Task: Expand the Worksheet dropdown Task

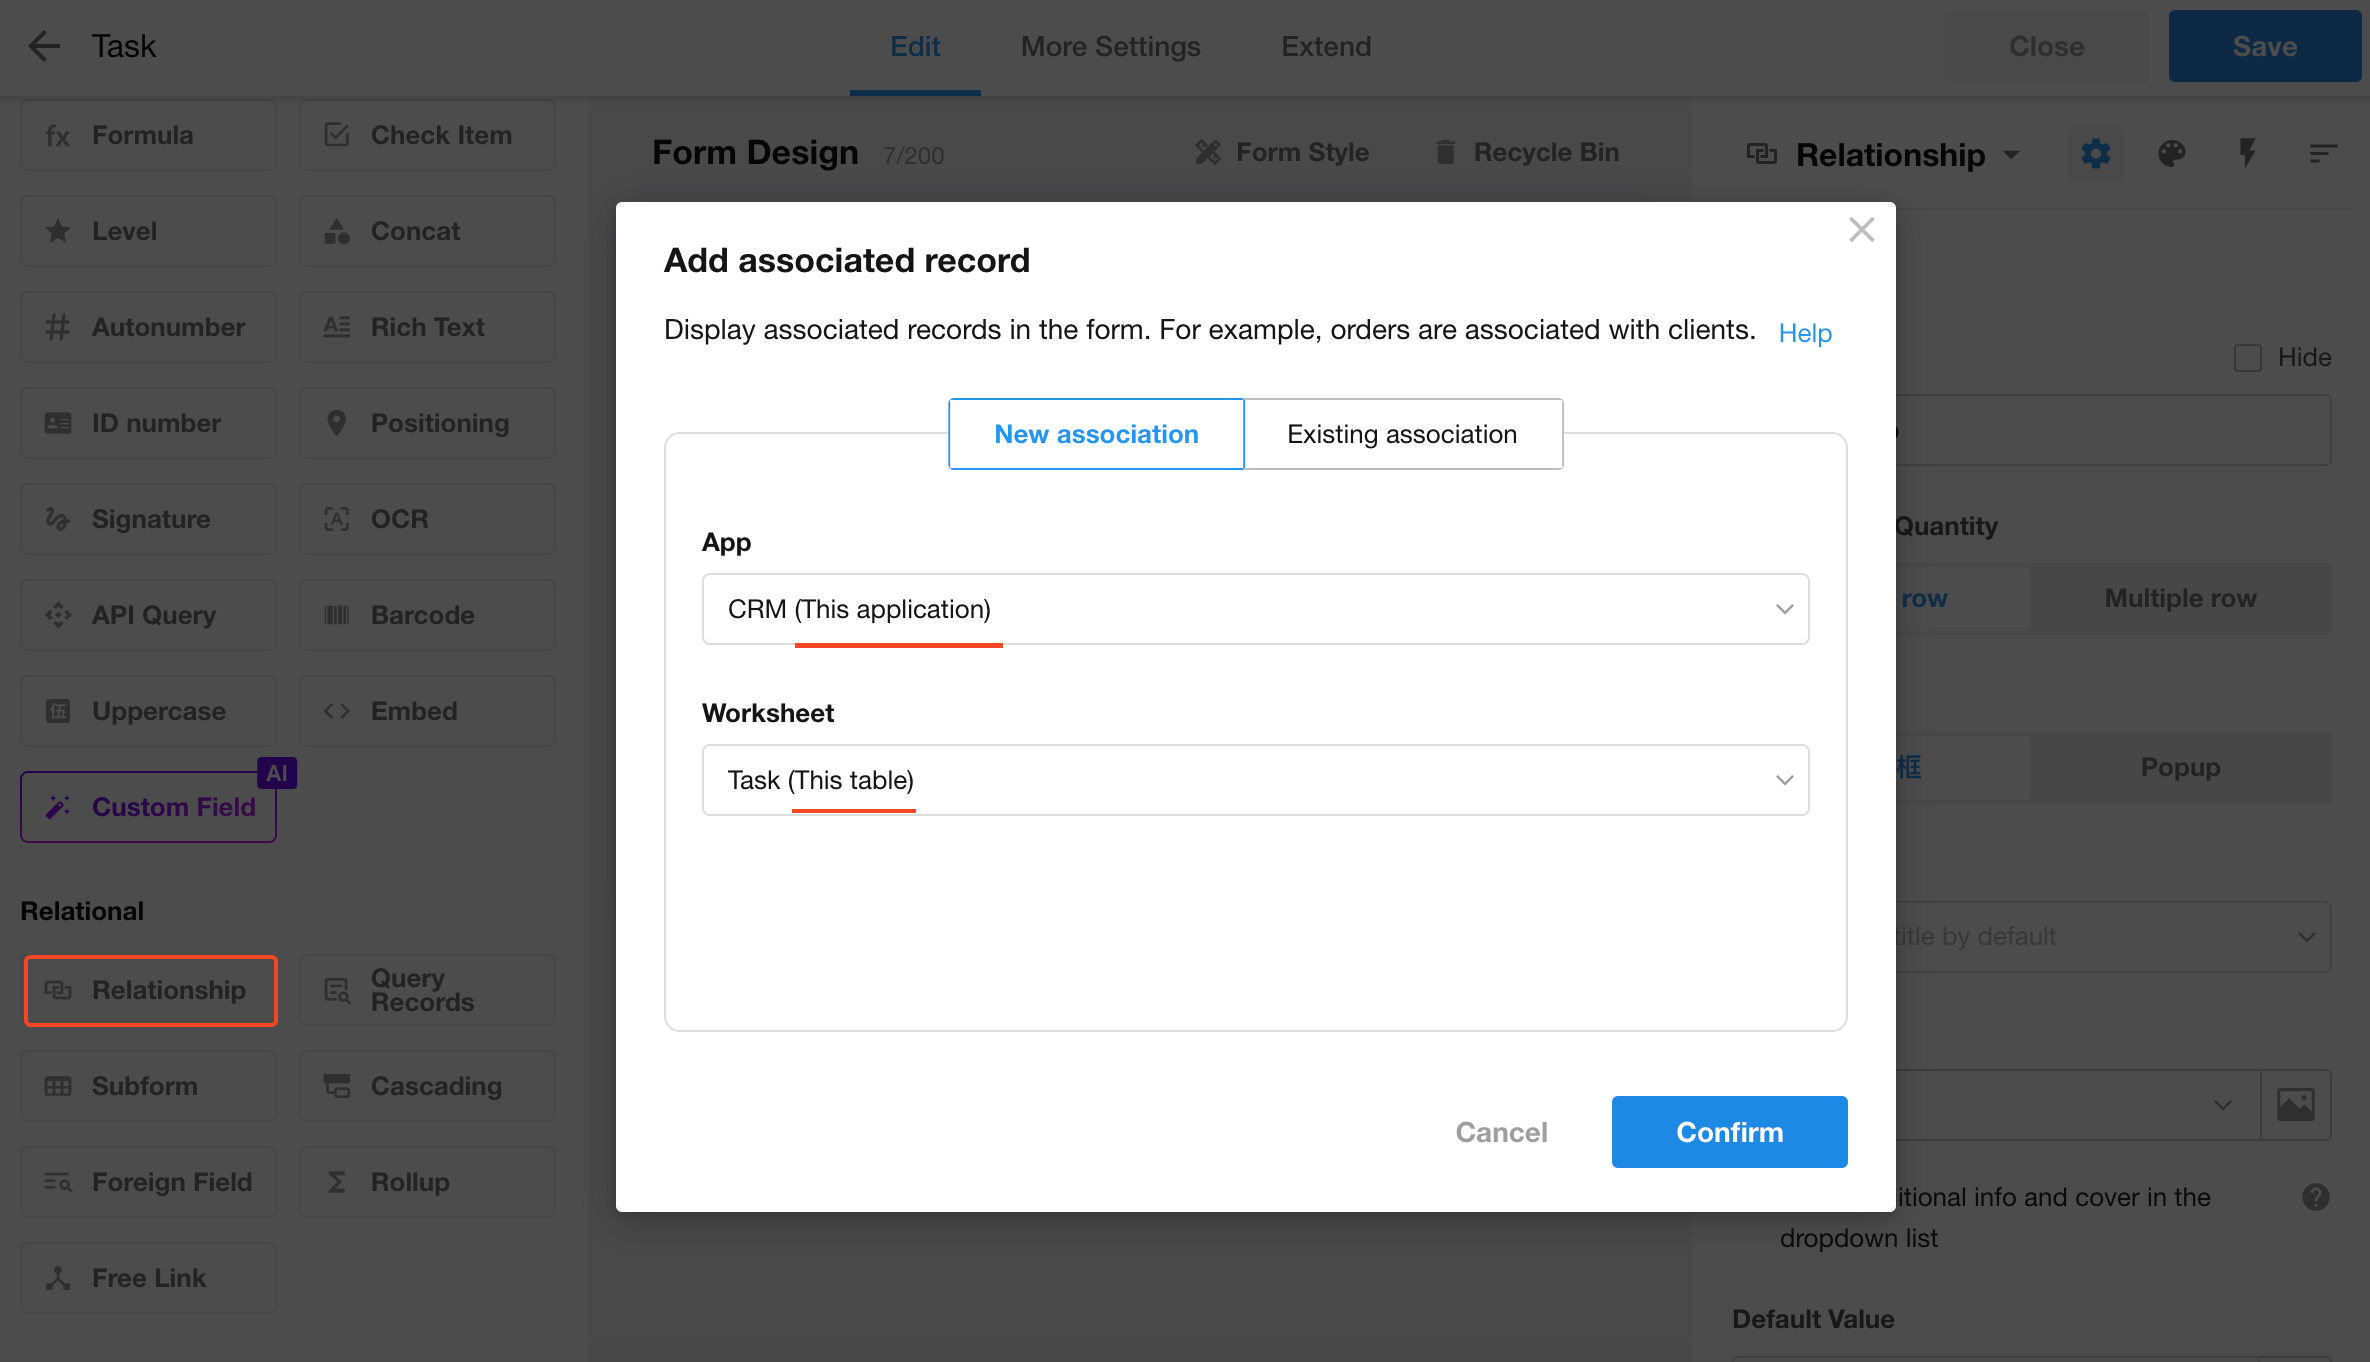Action: (x=1255, y=780)
